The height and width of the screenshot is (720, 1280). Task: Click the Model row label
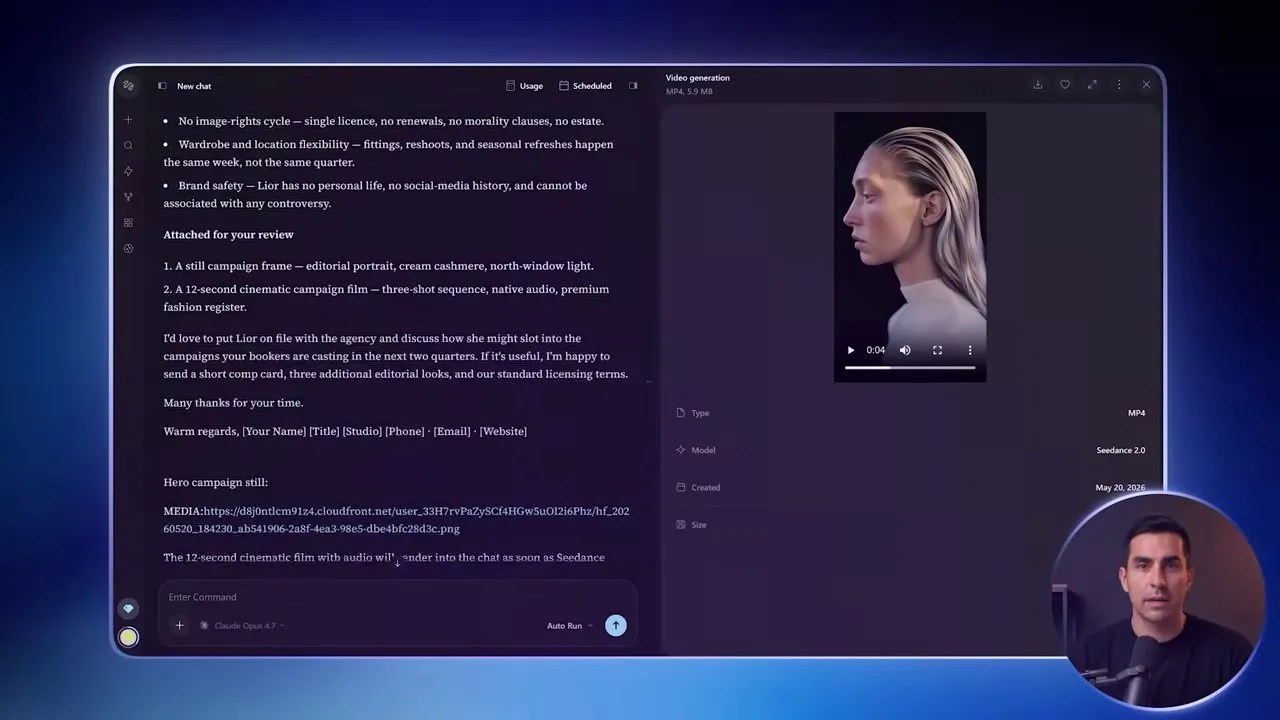coord(703,450)
